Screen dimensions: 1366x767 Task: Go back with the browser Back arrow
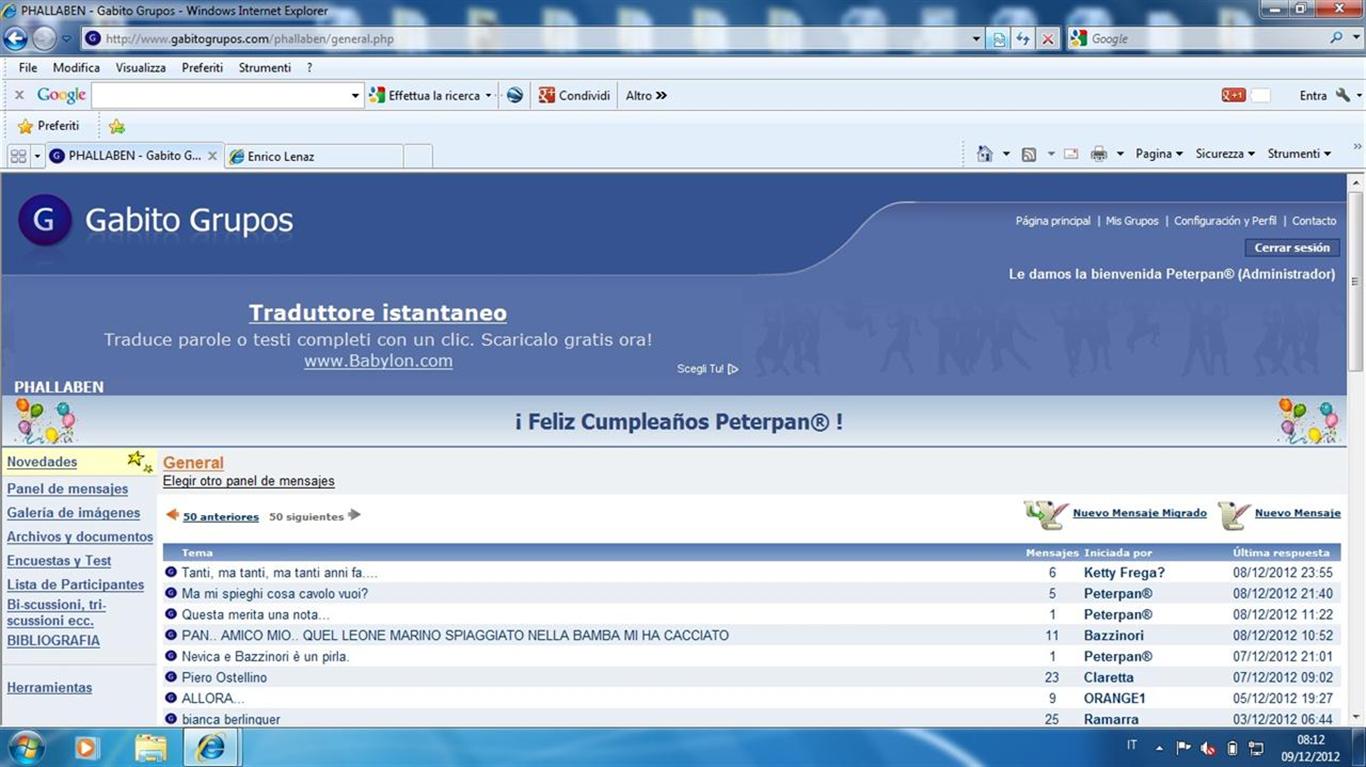pos(16,39)
